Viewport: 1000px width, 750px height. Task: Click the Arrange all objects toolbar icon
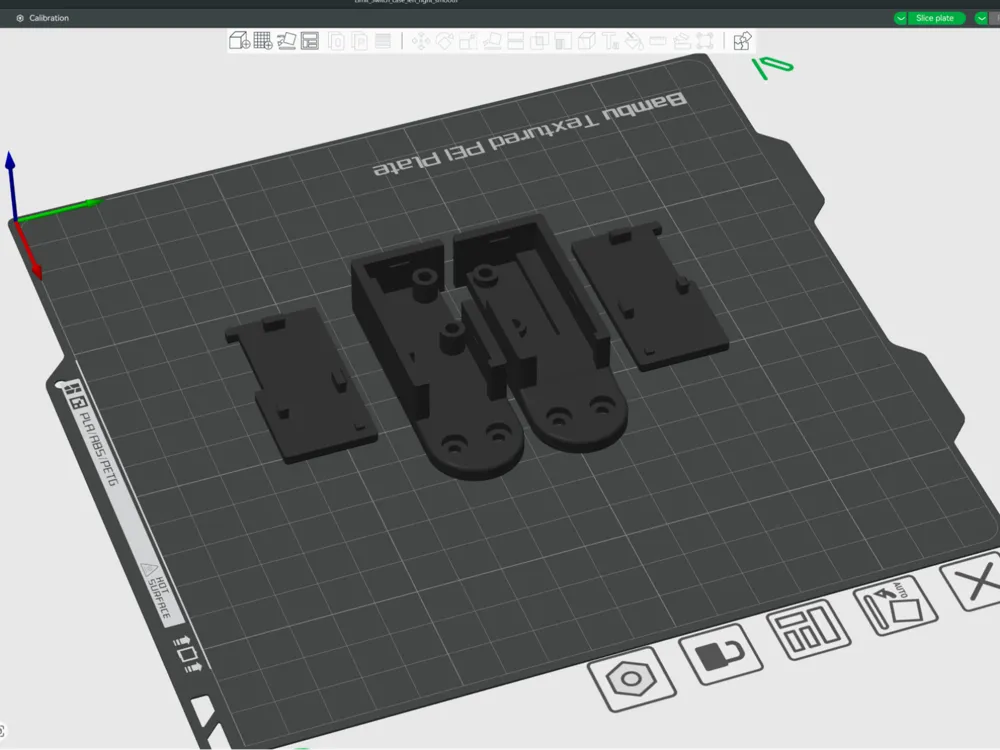tap(310, 41)
